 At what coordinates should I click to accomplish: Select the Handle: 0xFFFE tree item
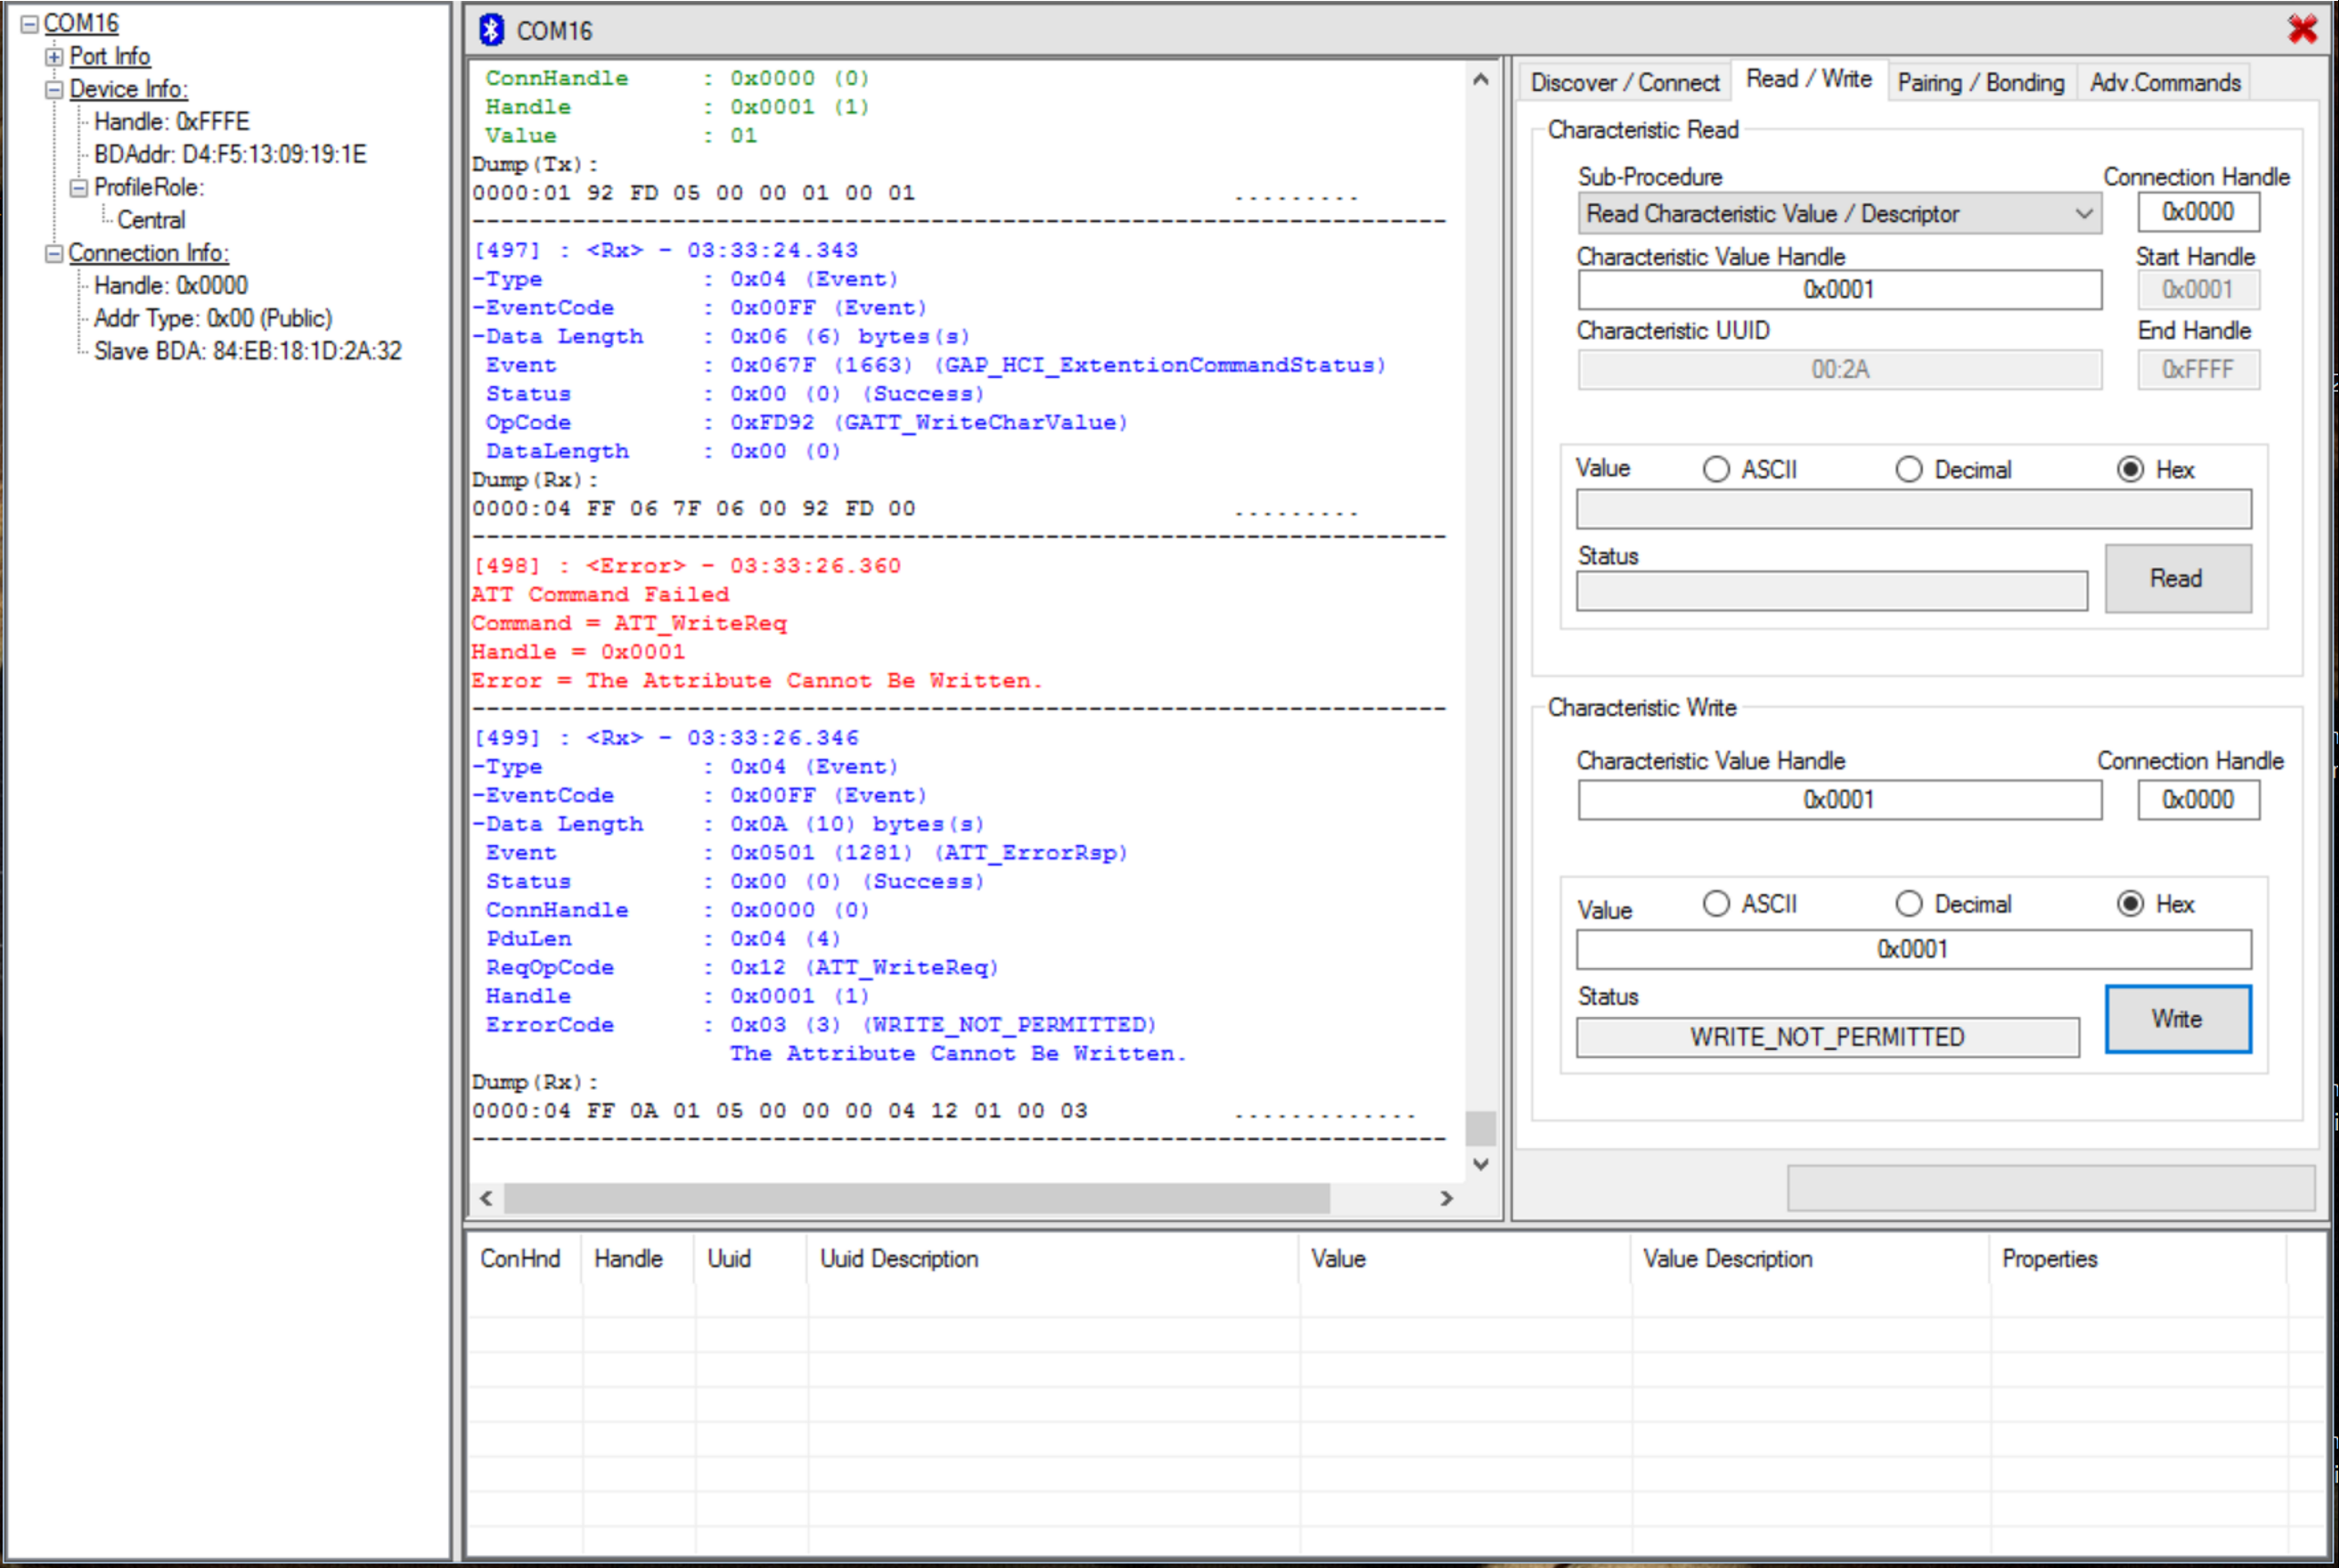coord(172,122)
